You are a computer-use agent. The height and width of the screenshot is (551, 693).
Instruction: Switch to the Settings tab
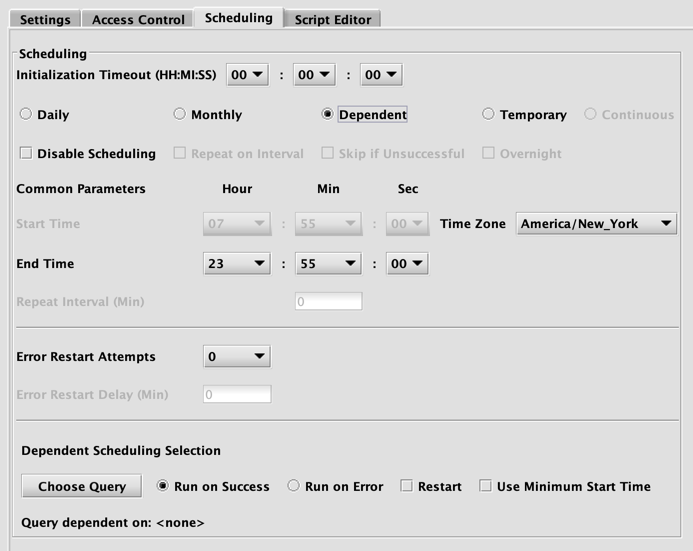(45, 19)
